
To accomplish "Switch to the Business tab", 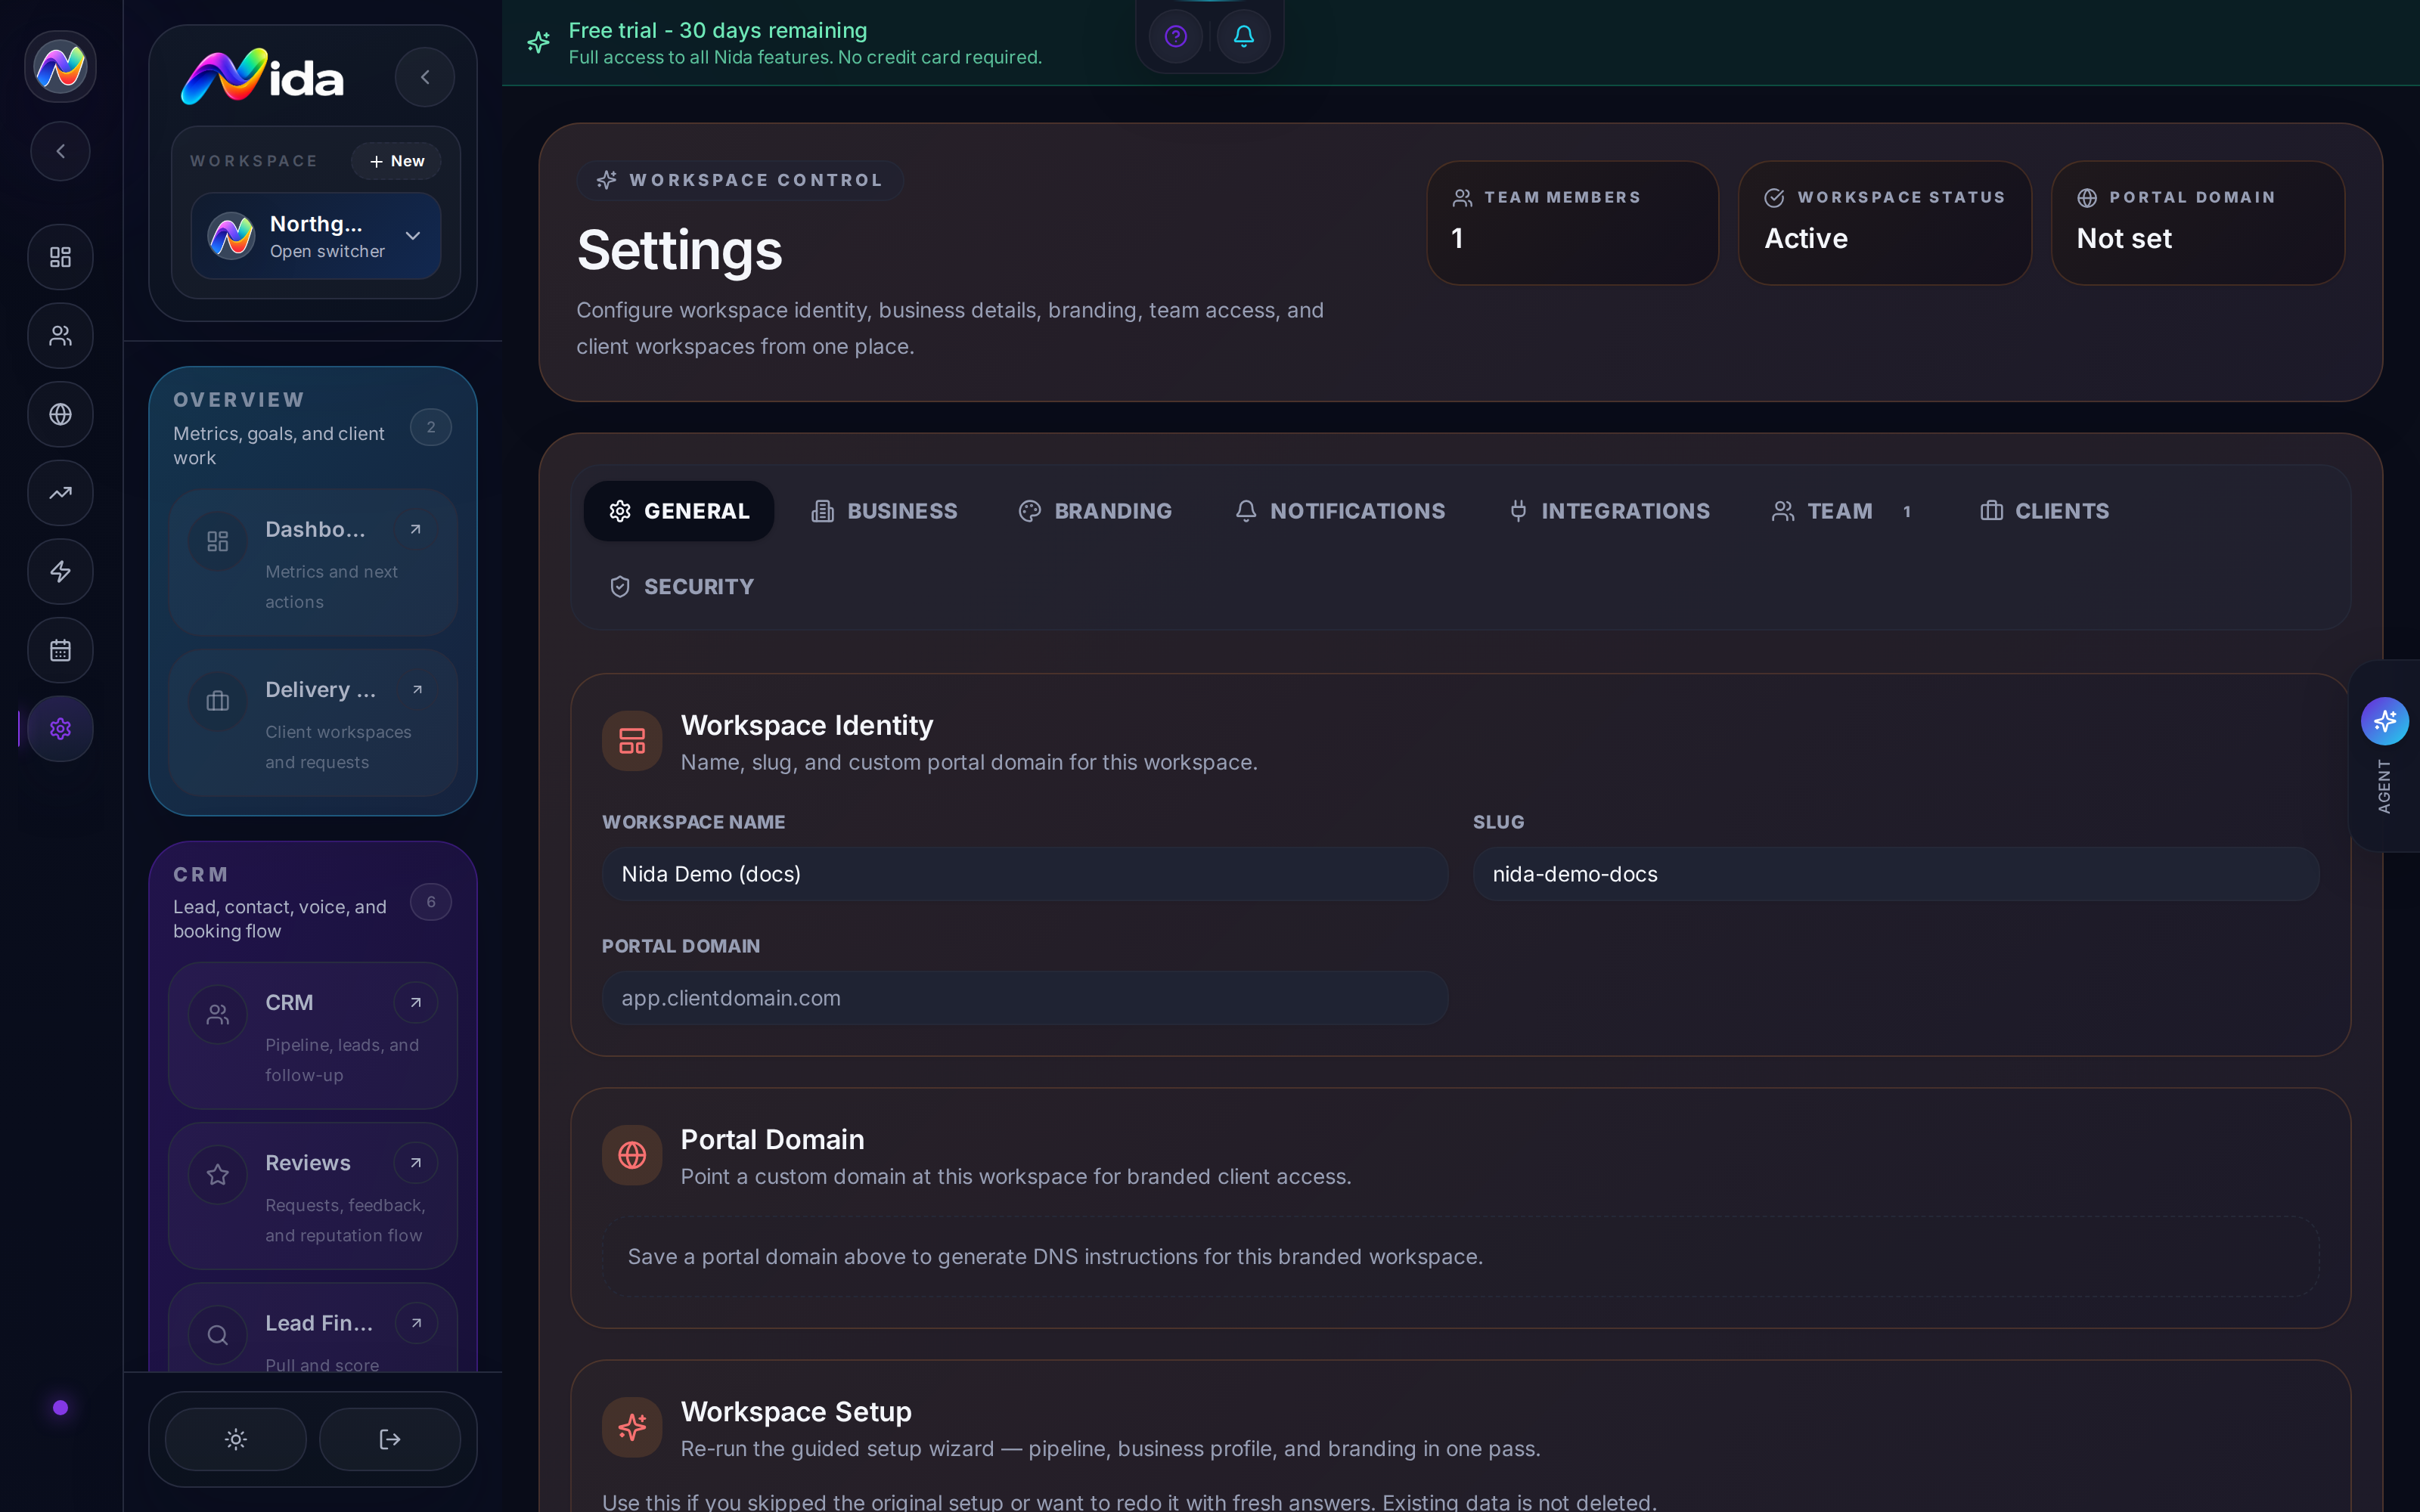I will (884, 511).
